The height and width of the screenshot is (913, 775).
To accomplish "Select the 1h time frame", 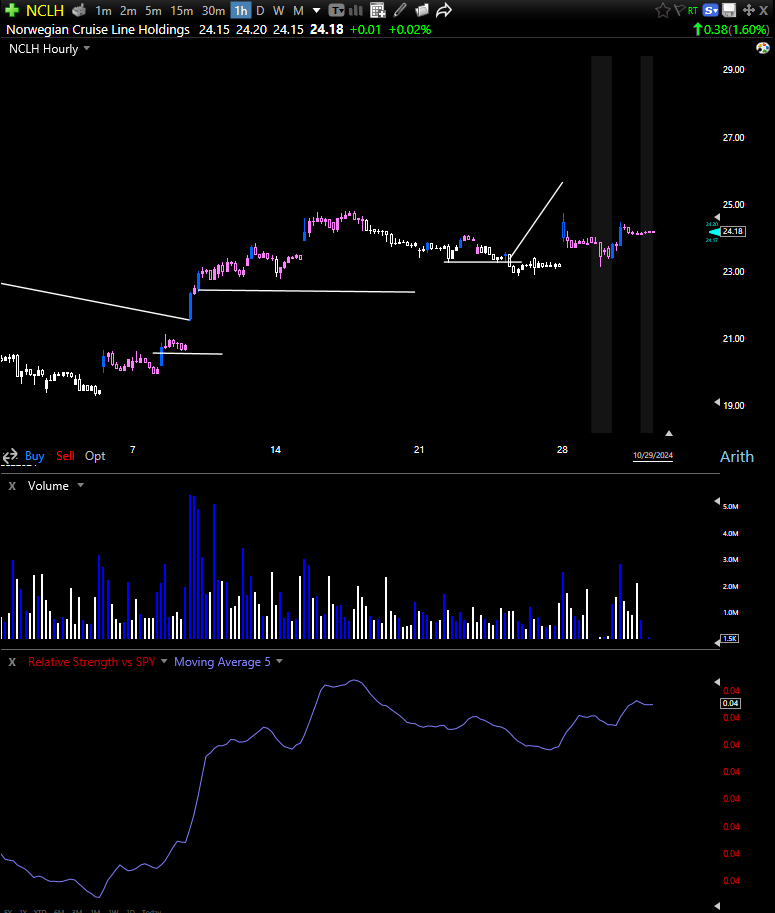I will pos(240,10).
